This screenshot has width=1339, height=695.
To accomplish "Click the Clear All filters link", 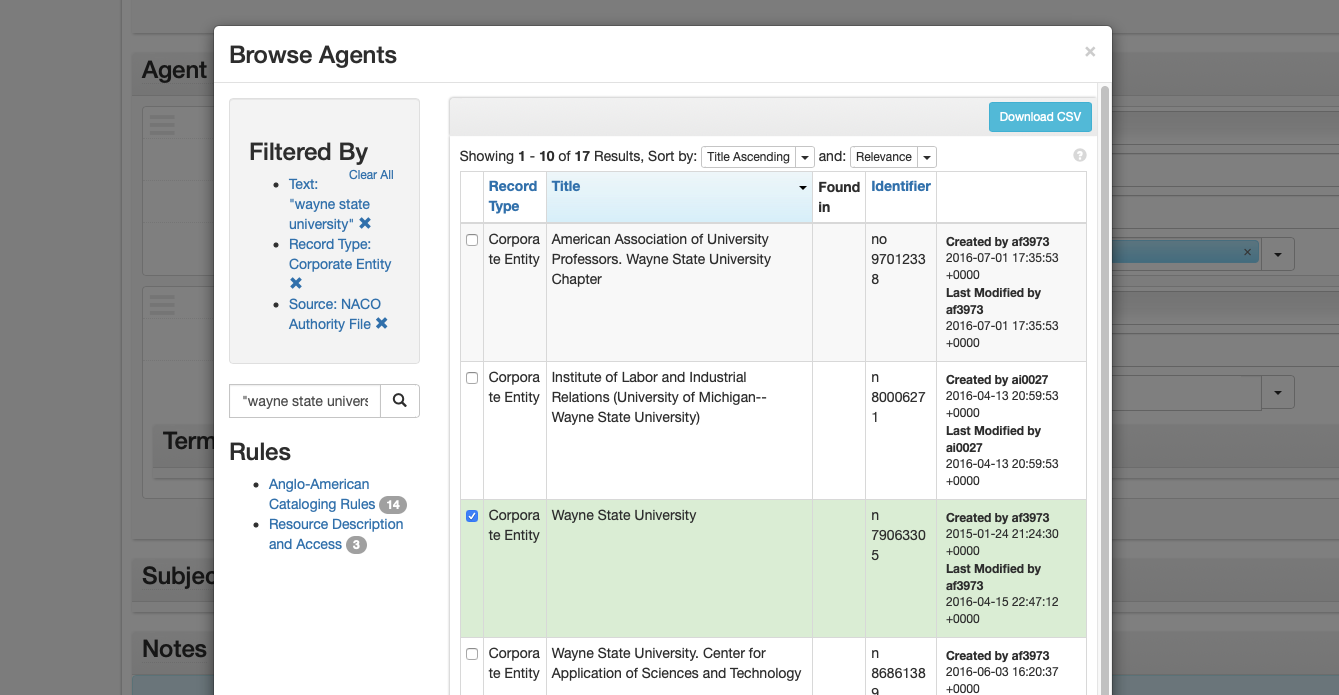I will (371, 175).
